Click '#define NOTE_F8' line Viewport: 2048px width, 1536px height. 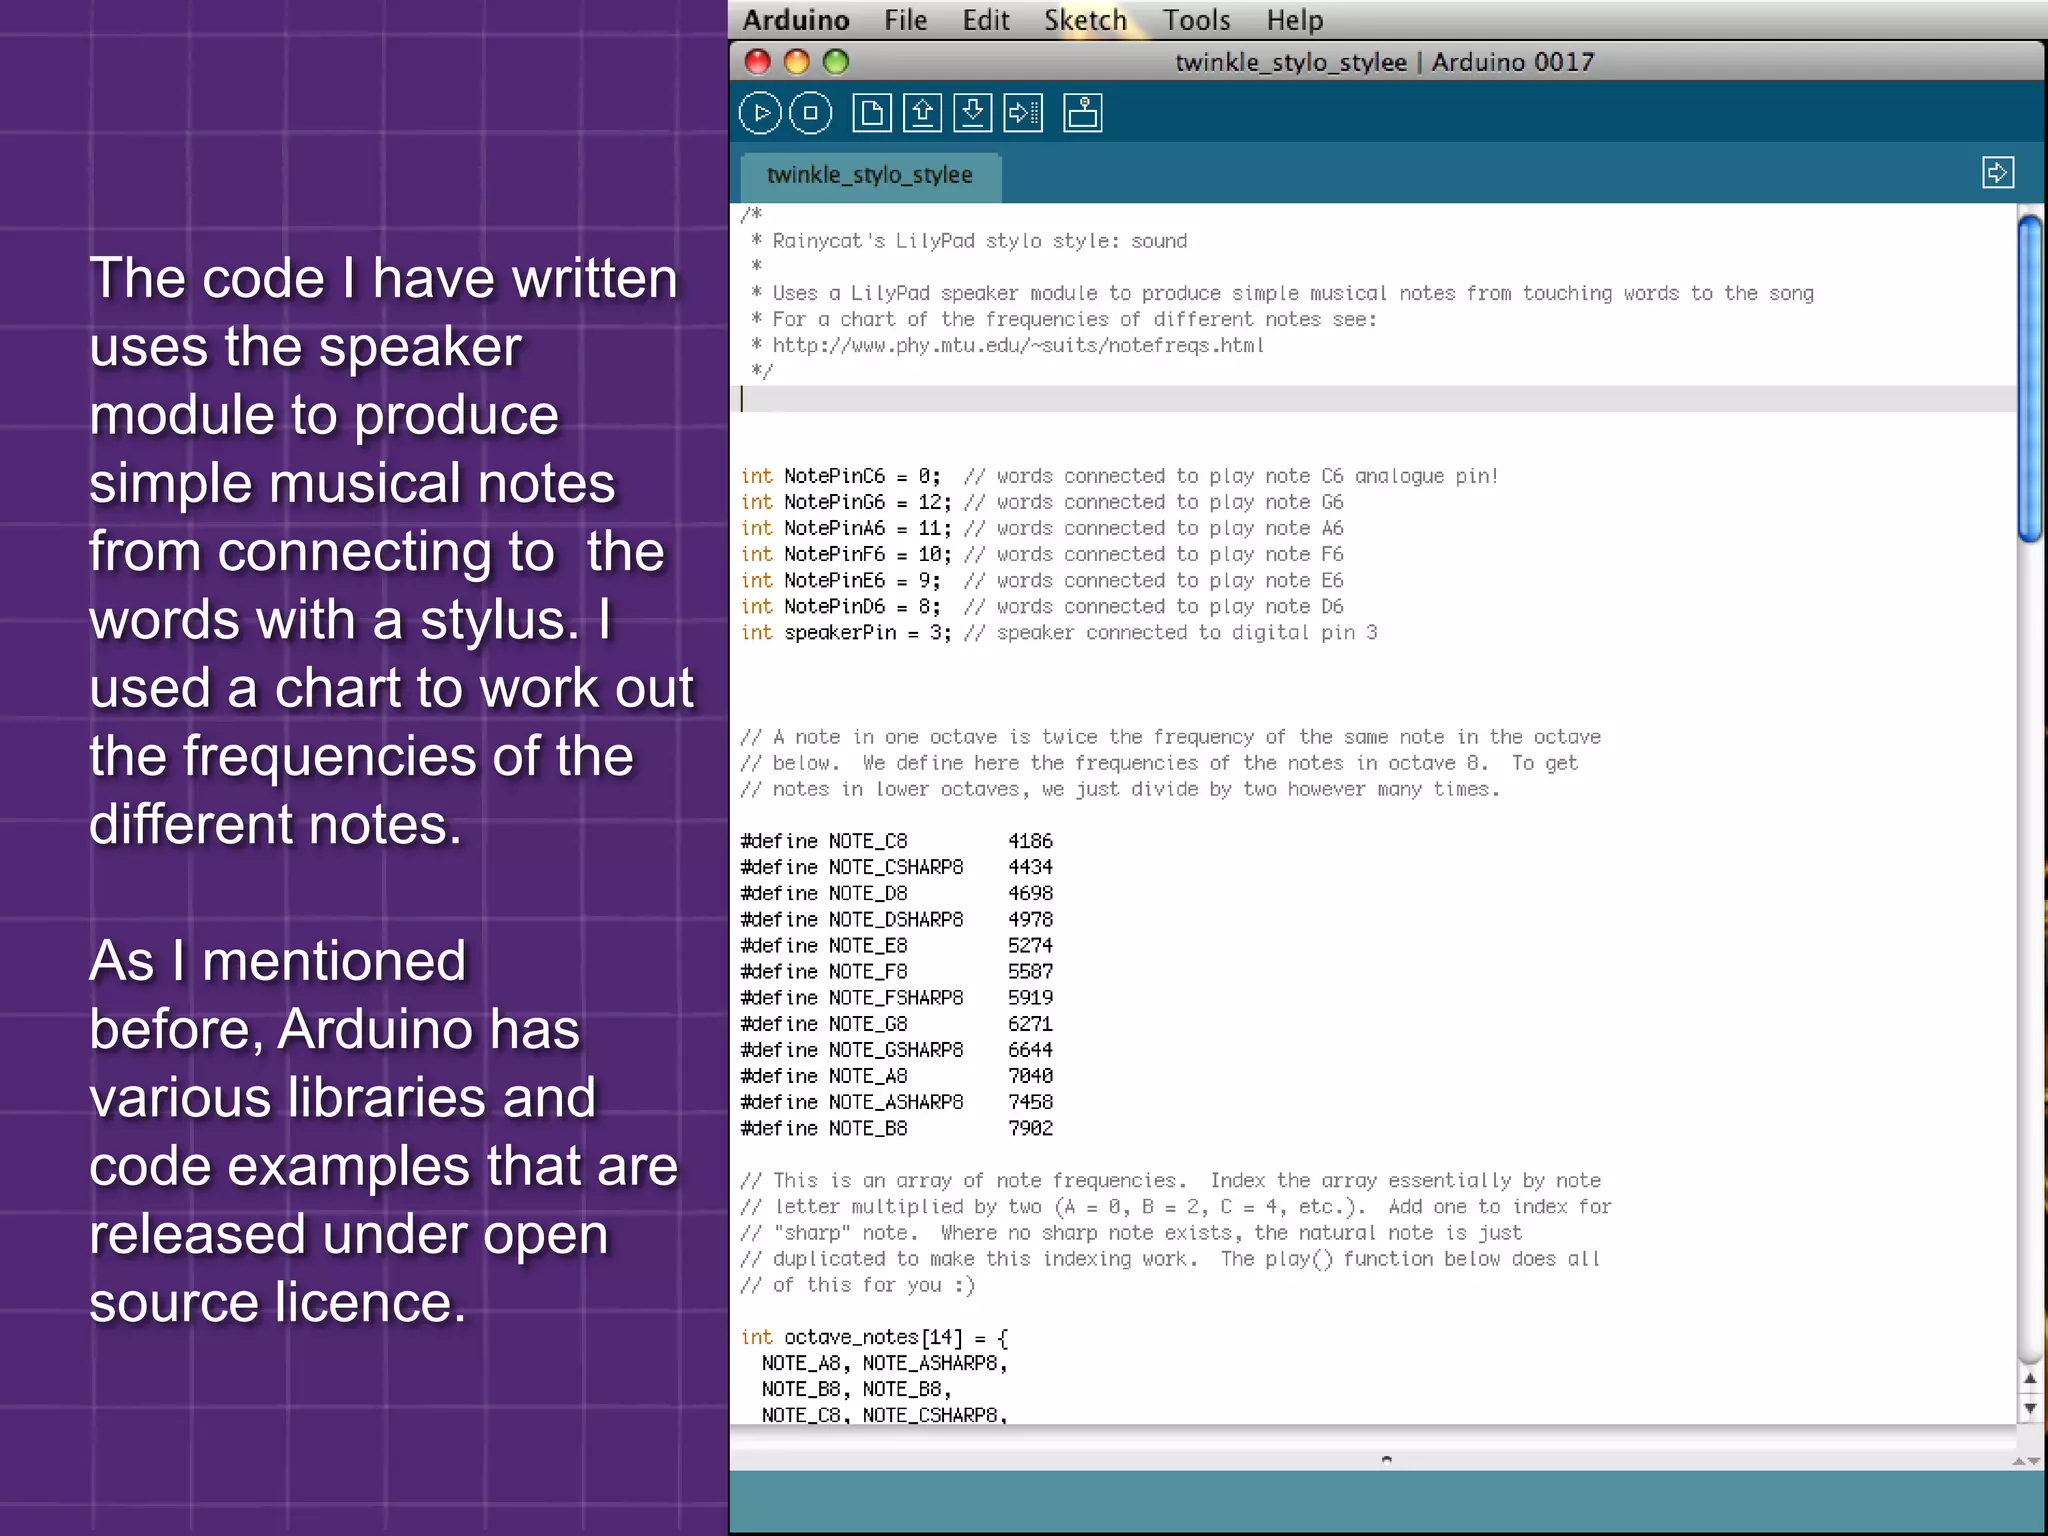click(x=897, y=972)
